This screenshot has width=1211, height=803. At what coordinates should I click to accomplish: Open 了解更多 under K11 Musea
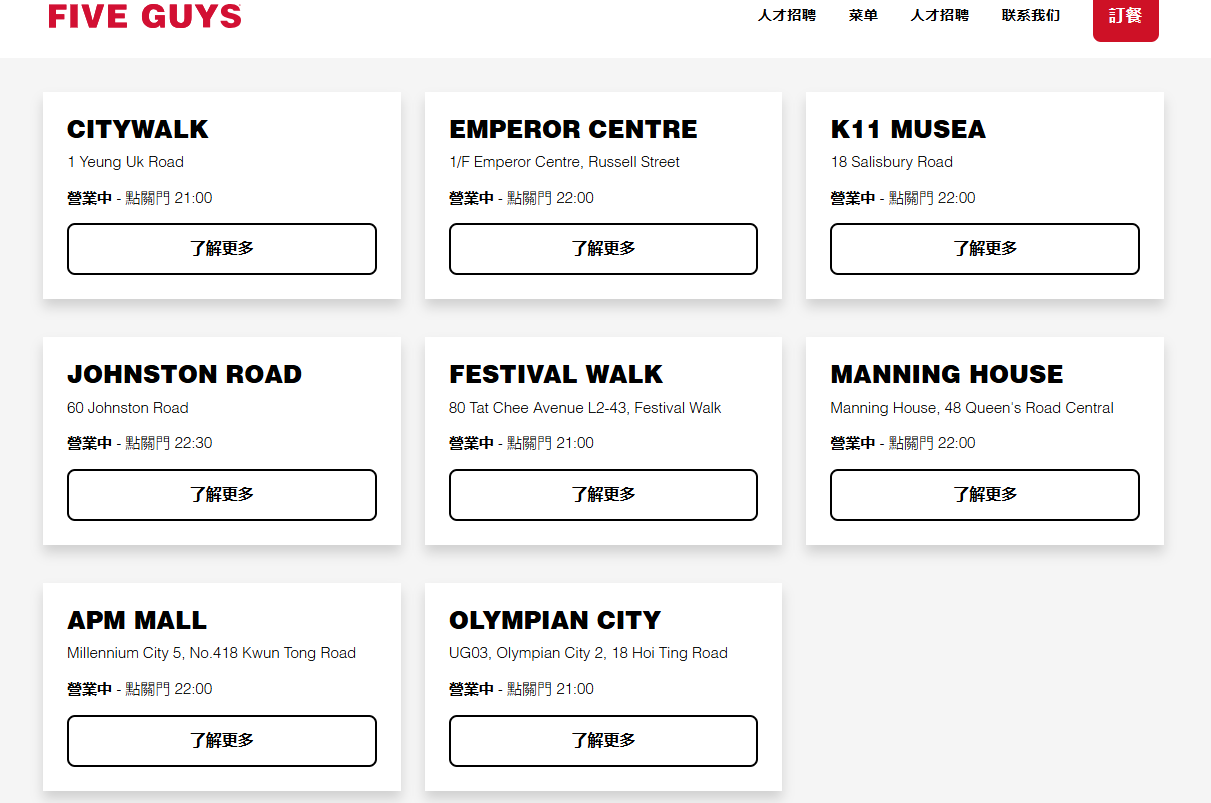point(984,249)
